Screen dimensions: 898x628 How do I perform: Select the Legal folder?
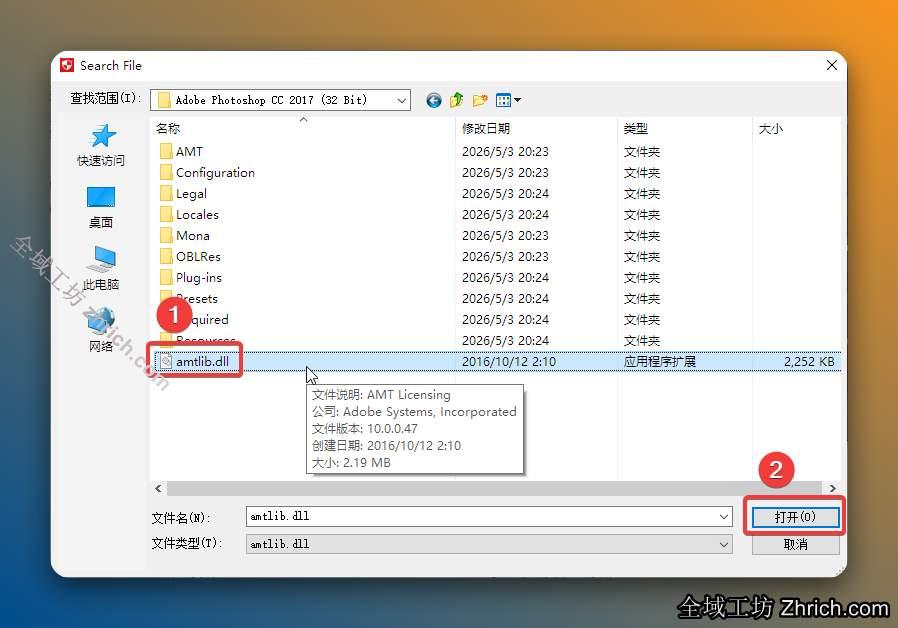[x=191, y=194]
